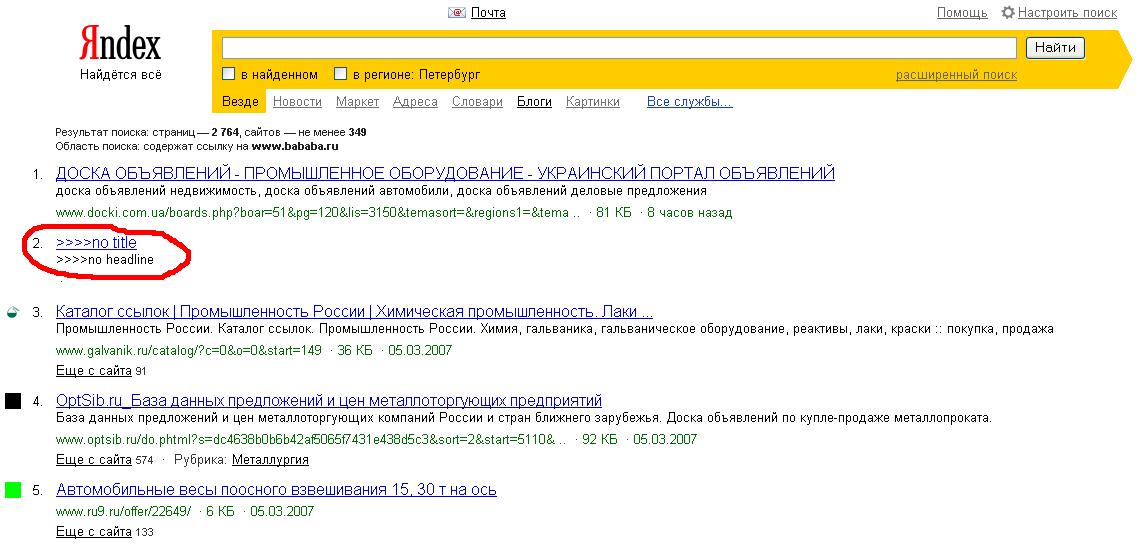1143x546 pixels.
Task: Click the green-white favicon beside result 3
Action: click(x=12, y=312)
